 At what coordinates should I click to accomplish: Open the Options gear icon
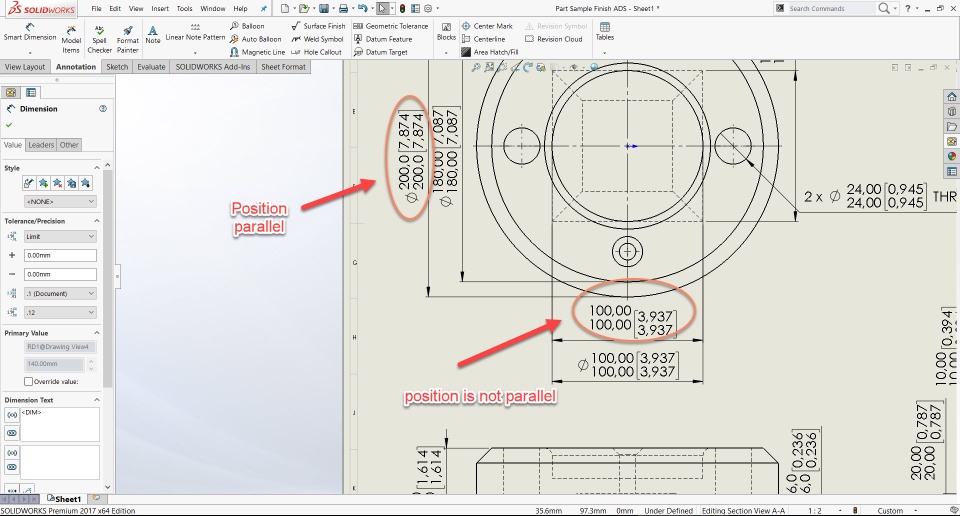[x=428, y=9]
